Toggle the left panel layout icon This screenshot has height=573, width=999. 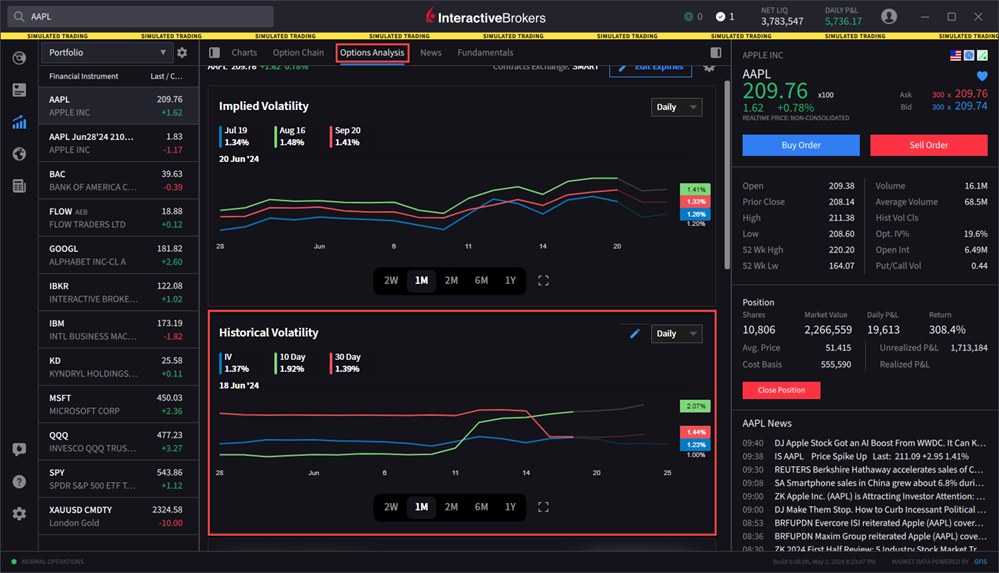[215, 52]
